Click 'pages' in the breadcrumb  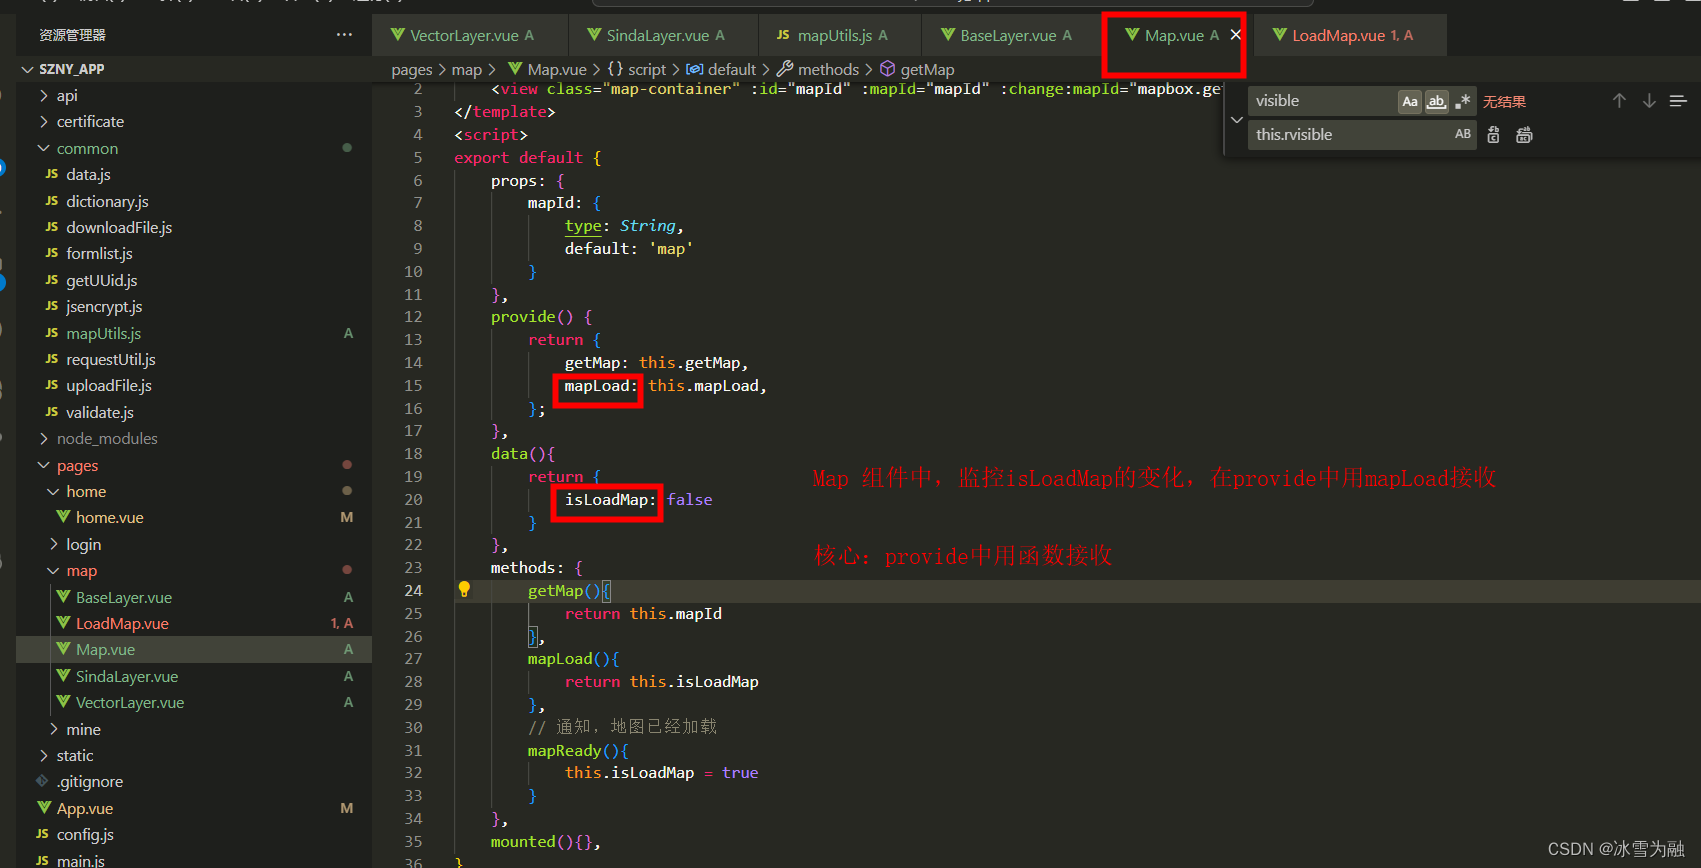click(x=412, y=70)
